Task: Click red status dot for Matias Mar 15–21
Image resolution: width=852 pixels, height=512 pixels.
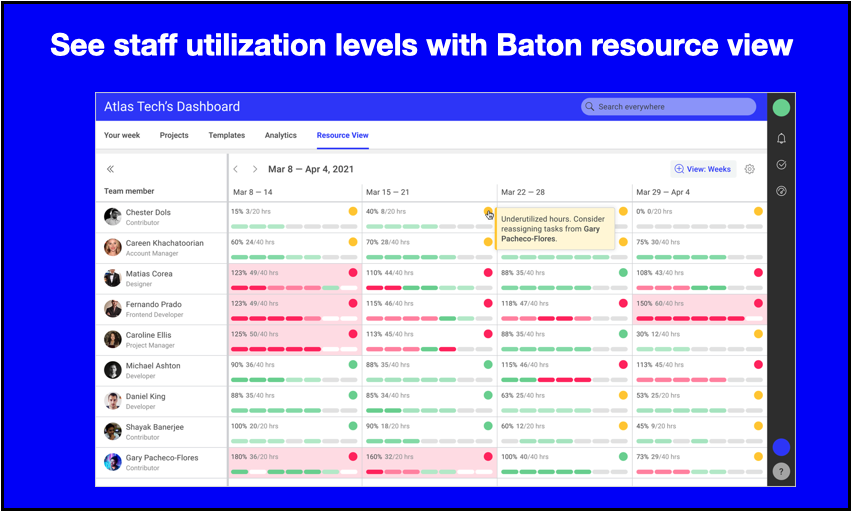Action: click(x=488, y=272)
